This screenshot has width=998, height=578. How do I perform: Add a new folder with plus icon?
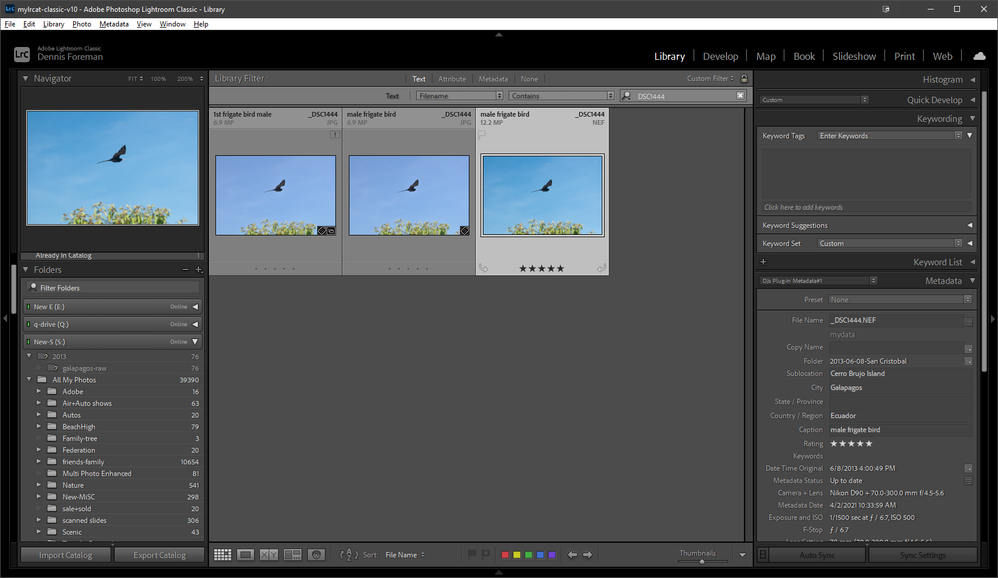click(x=199, y=270)
